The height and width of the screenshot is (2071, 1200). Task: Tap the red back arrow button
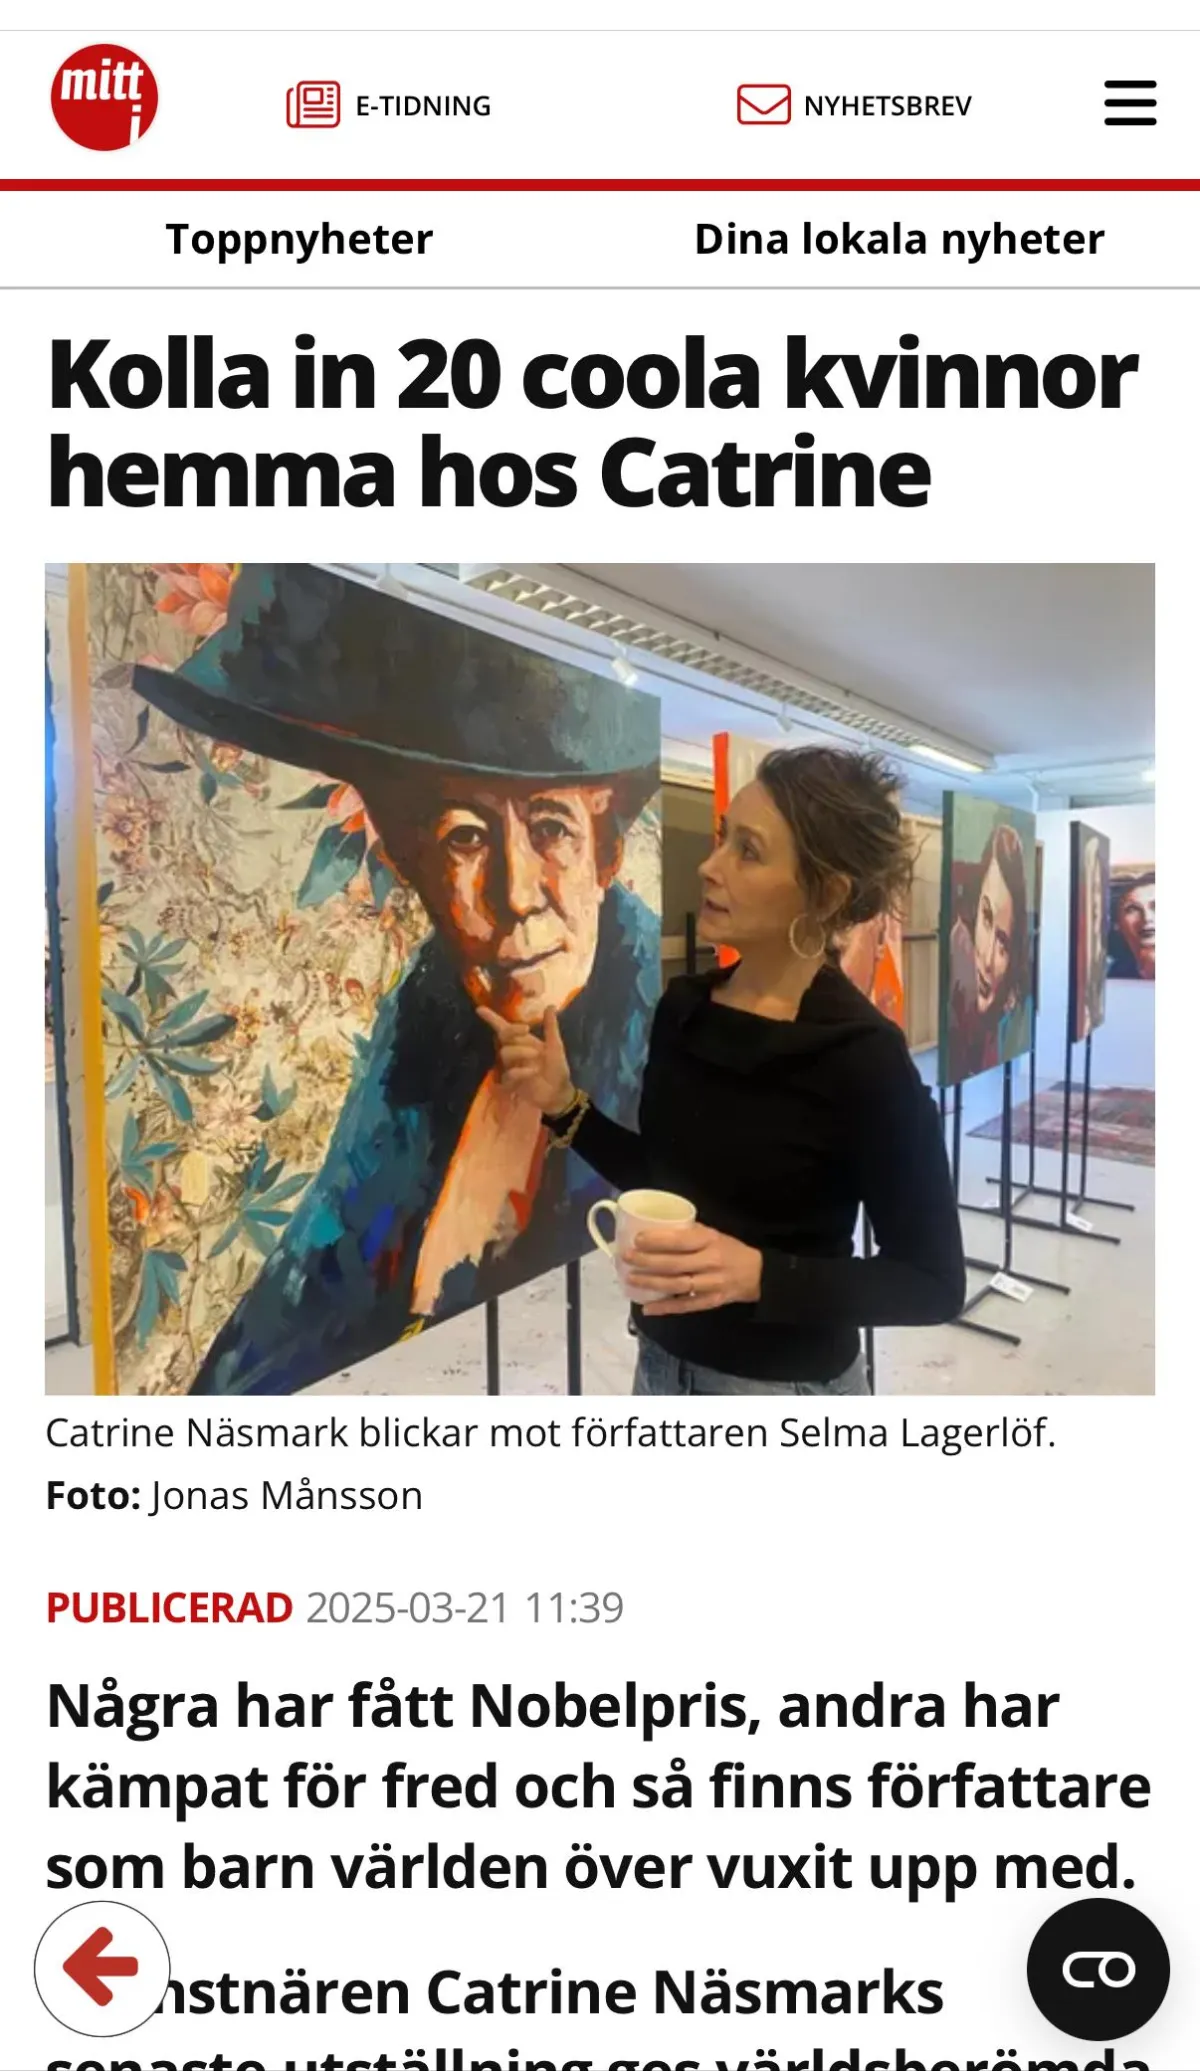click(102, 1968)
